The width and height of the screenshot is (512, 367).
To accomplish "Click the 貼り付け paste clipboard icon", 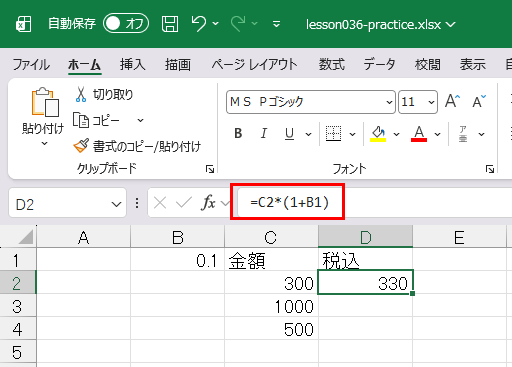I will (45, 102).
